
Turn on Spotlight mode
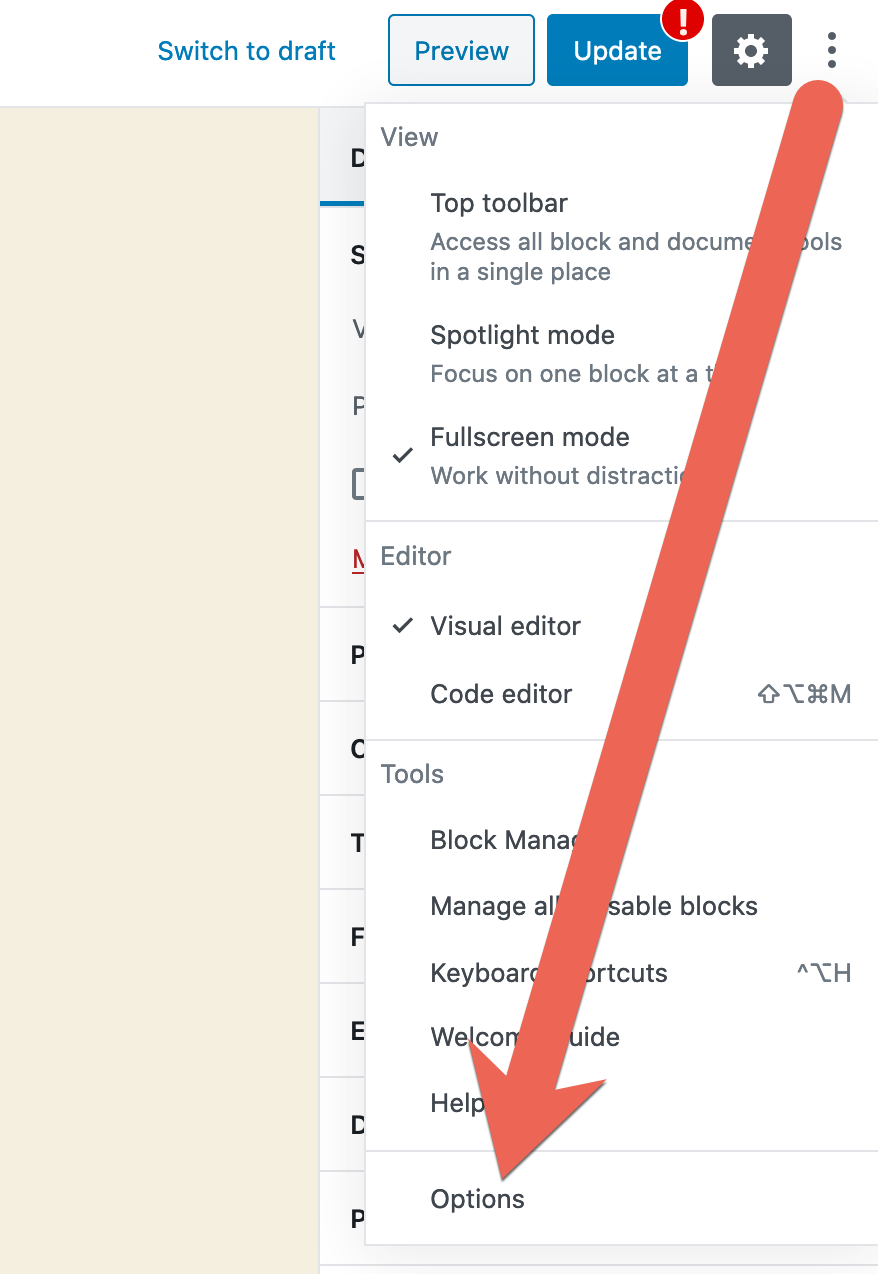point(522,335)
